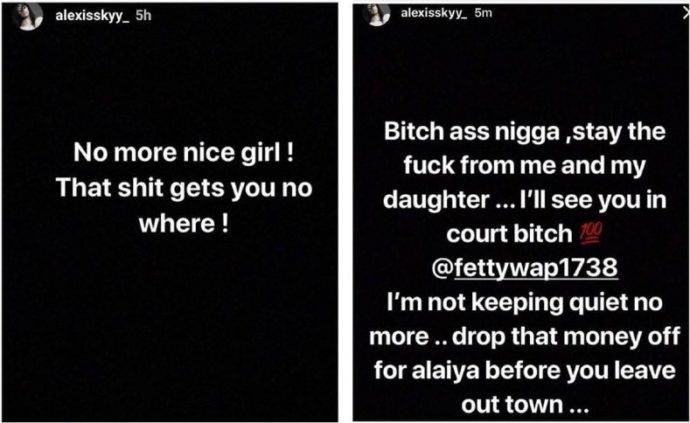Click the 'daughter ... I'll see you in' line
The image size is (690, 423).
pyautogui.click(x=525, y=200)
